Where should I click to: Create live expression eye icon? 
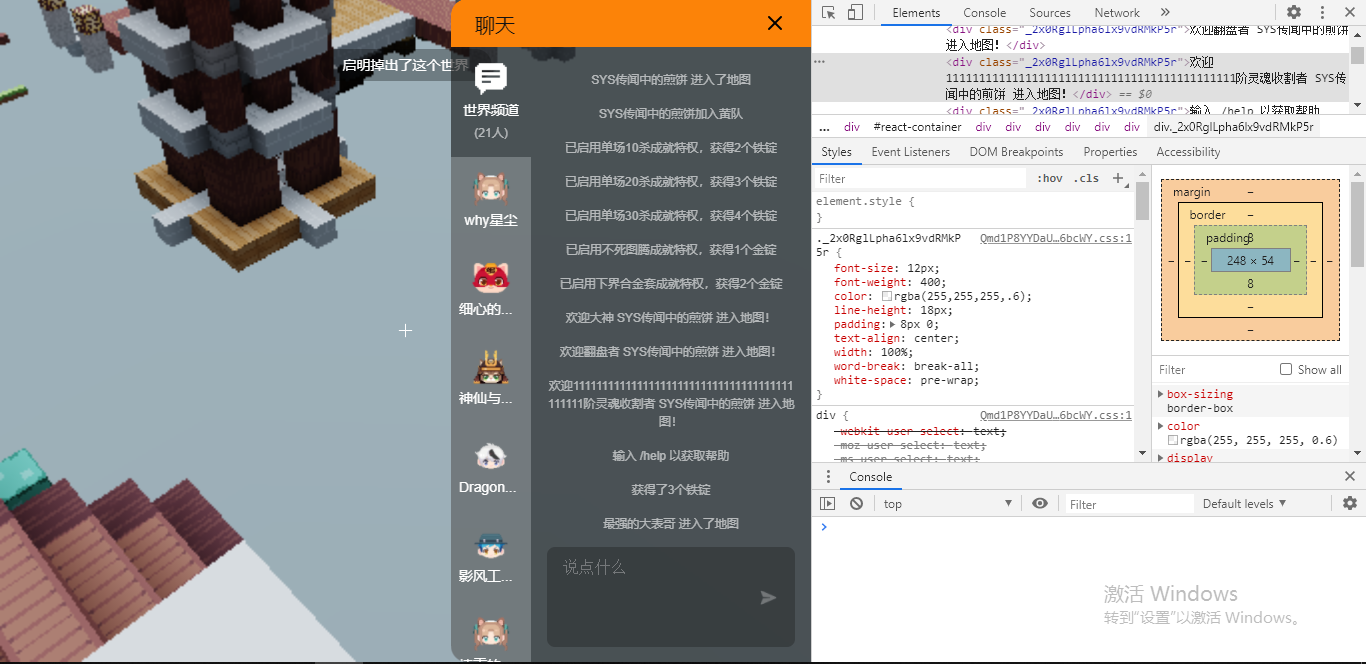[1040, 504]
